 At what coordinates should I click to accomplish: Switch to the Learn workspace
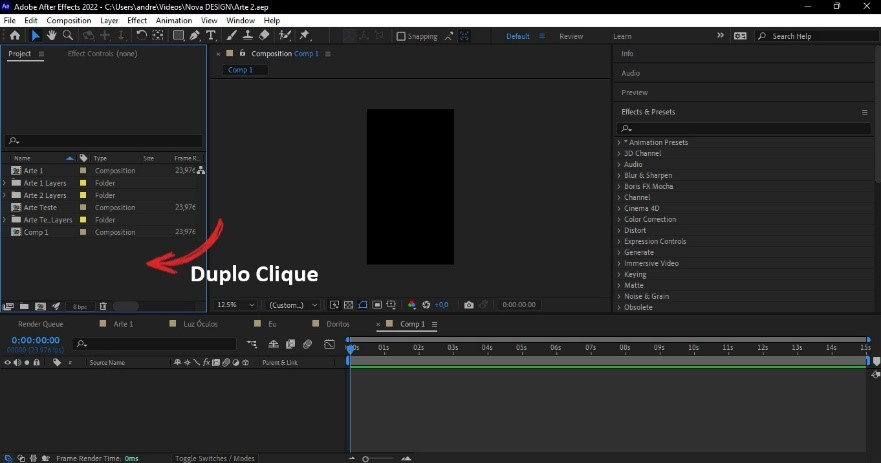click(622, 36)
